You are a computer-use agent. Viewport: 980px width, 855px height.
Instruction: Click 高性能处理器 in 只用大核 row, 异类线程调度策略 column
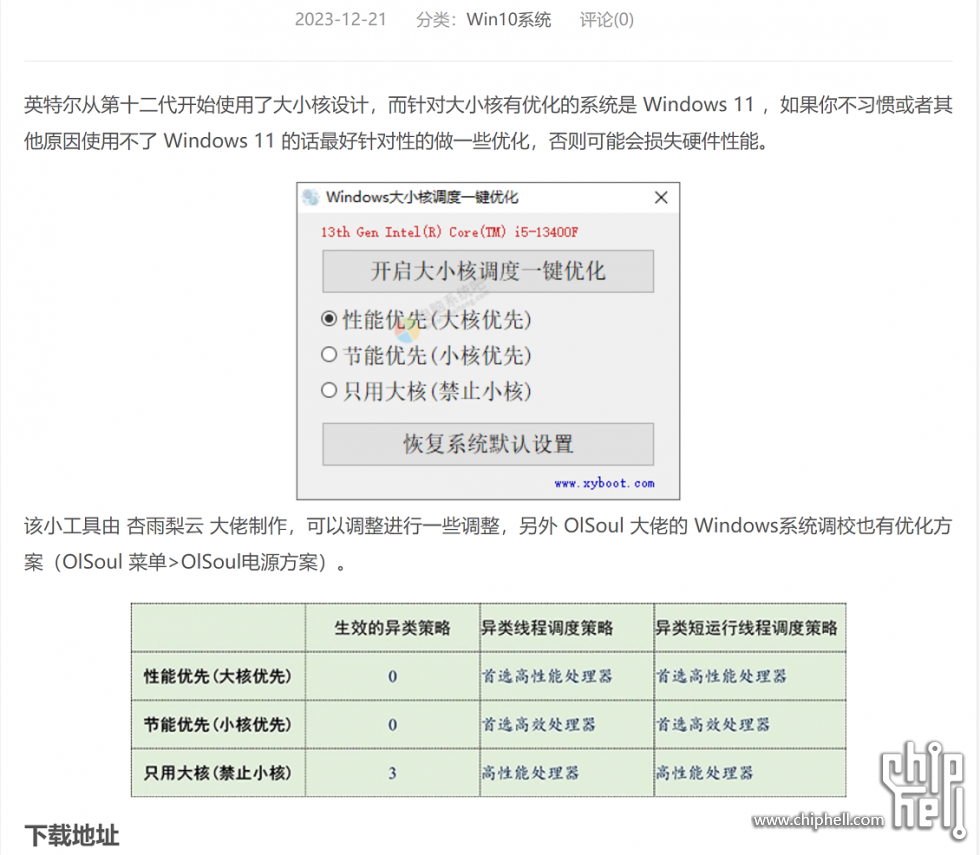(530, 773)
